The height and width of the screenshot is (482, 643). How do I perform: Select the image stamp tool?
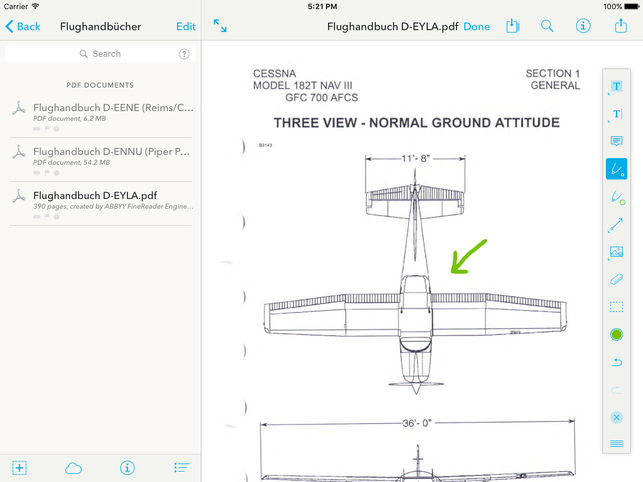616,252
